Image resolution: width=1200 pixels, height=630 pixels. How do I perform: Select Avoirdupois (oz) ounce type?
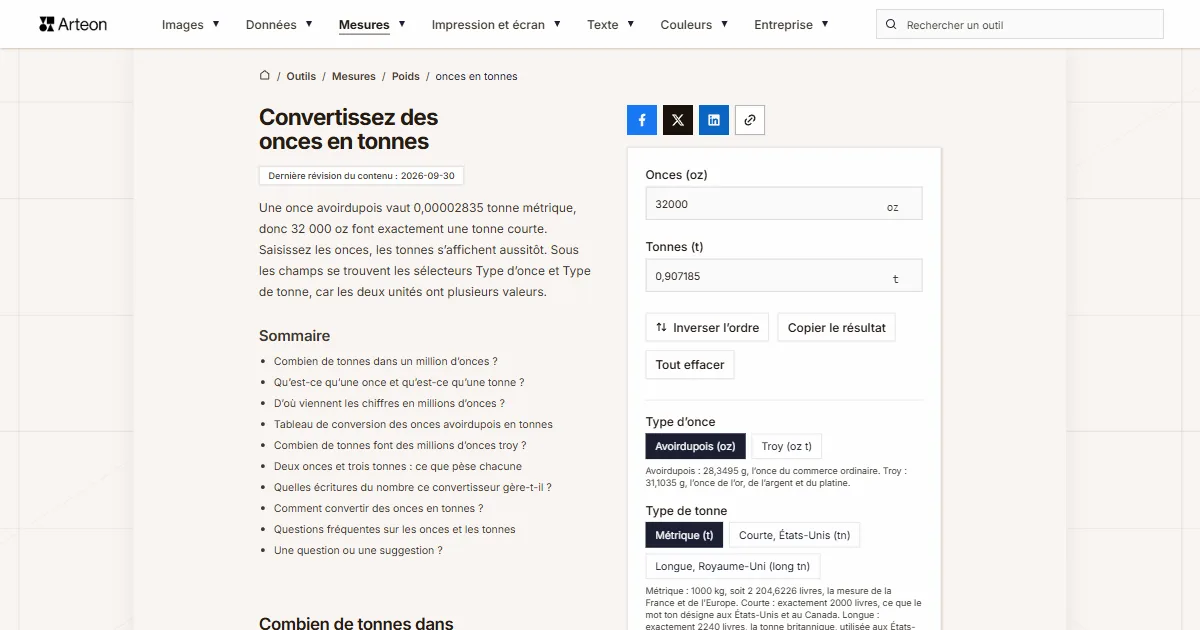click(695, 446)
